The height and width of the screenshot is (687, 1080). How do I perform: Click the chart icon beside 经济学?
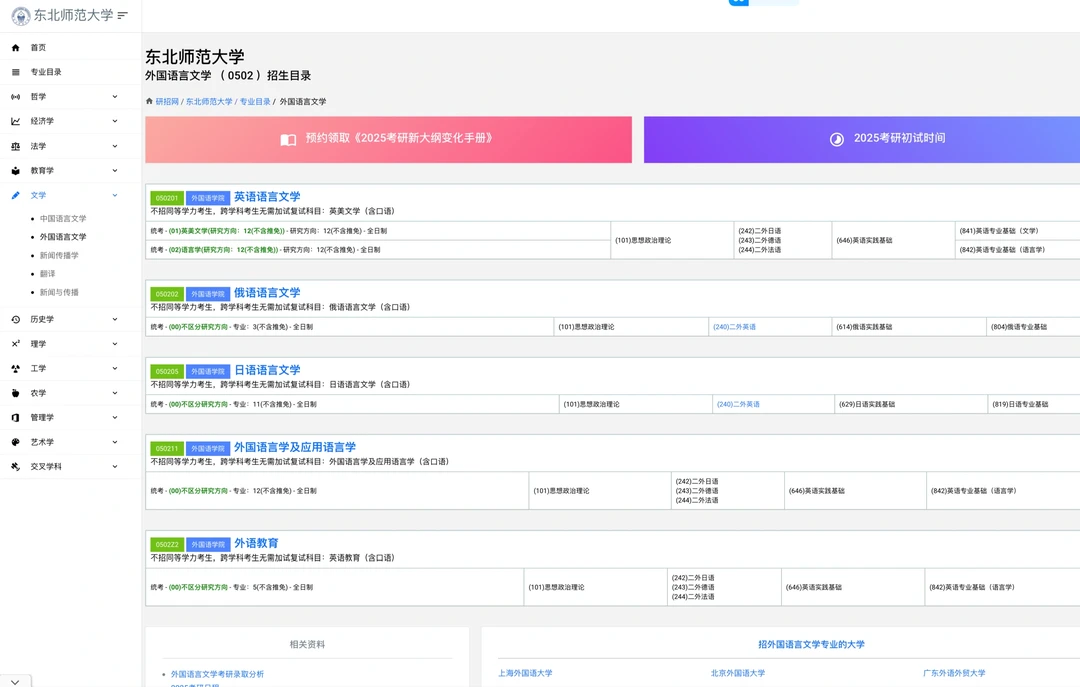point(15,121)
